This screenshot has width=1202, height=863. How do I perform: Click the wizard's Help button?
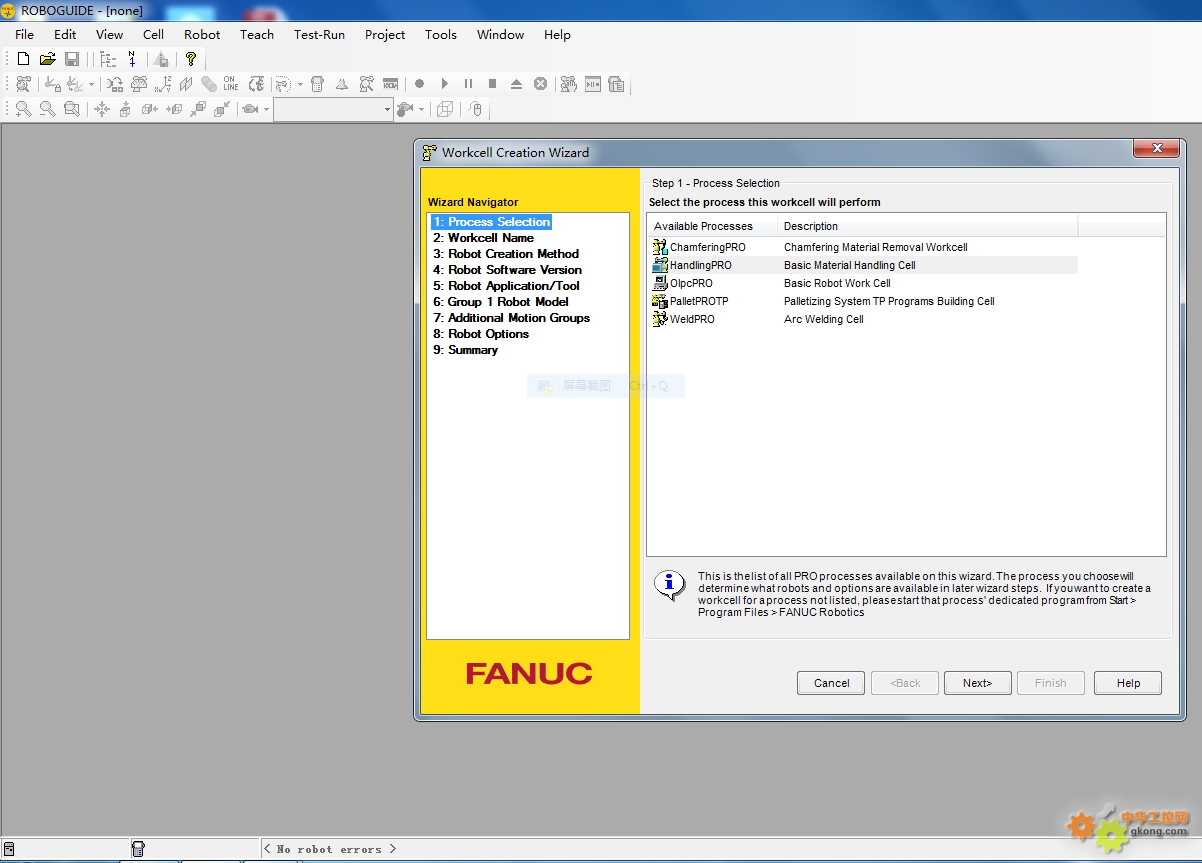[x=1128, y=683]
